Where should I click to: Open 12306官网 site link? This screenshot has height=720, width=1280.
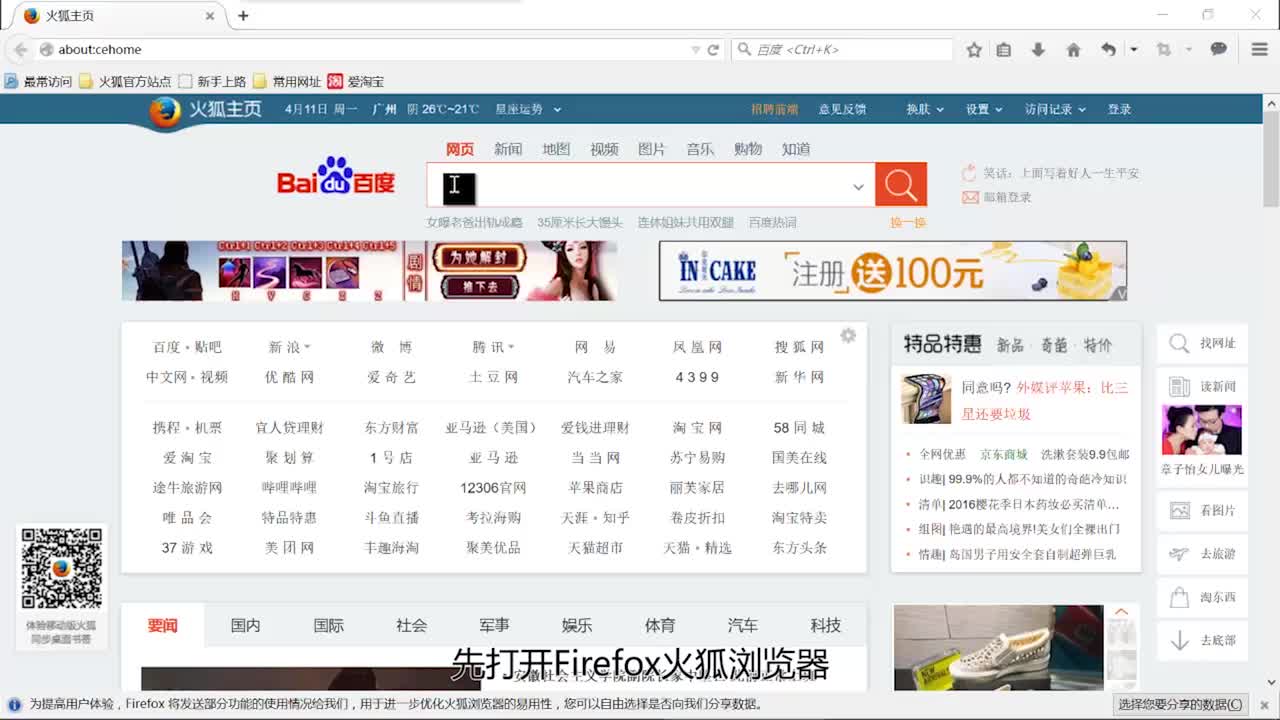(493, 487)
